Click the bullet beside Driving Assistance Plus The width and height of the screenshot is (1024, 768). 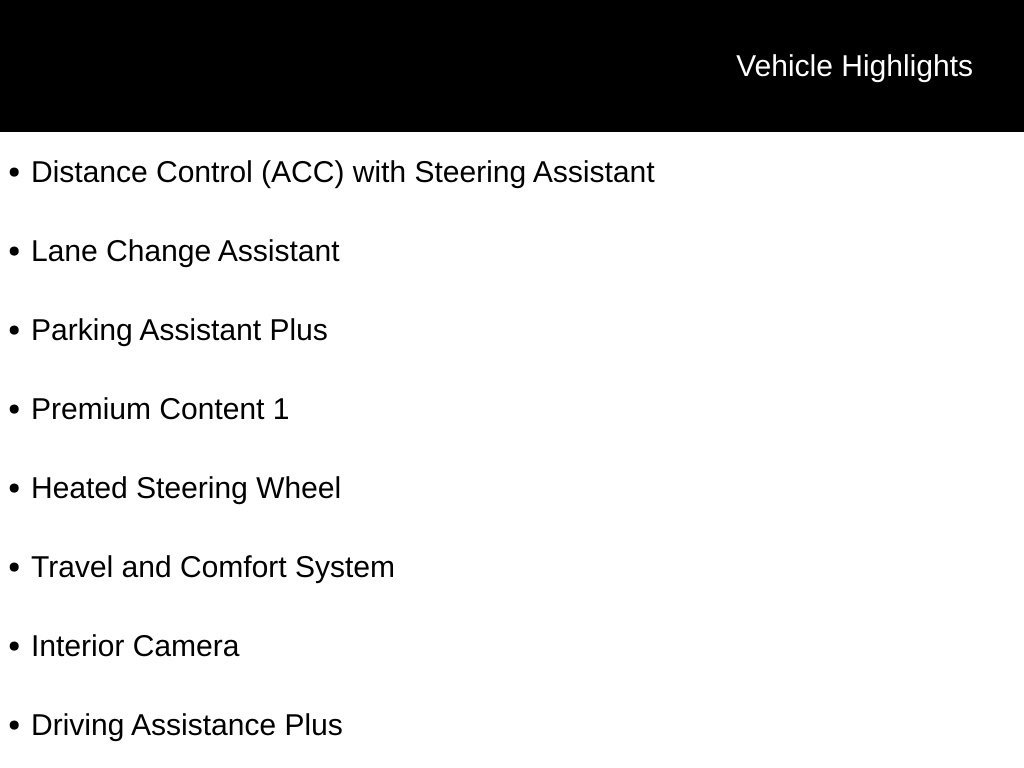(x=14, y=726)
